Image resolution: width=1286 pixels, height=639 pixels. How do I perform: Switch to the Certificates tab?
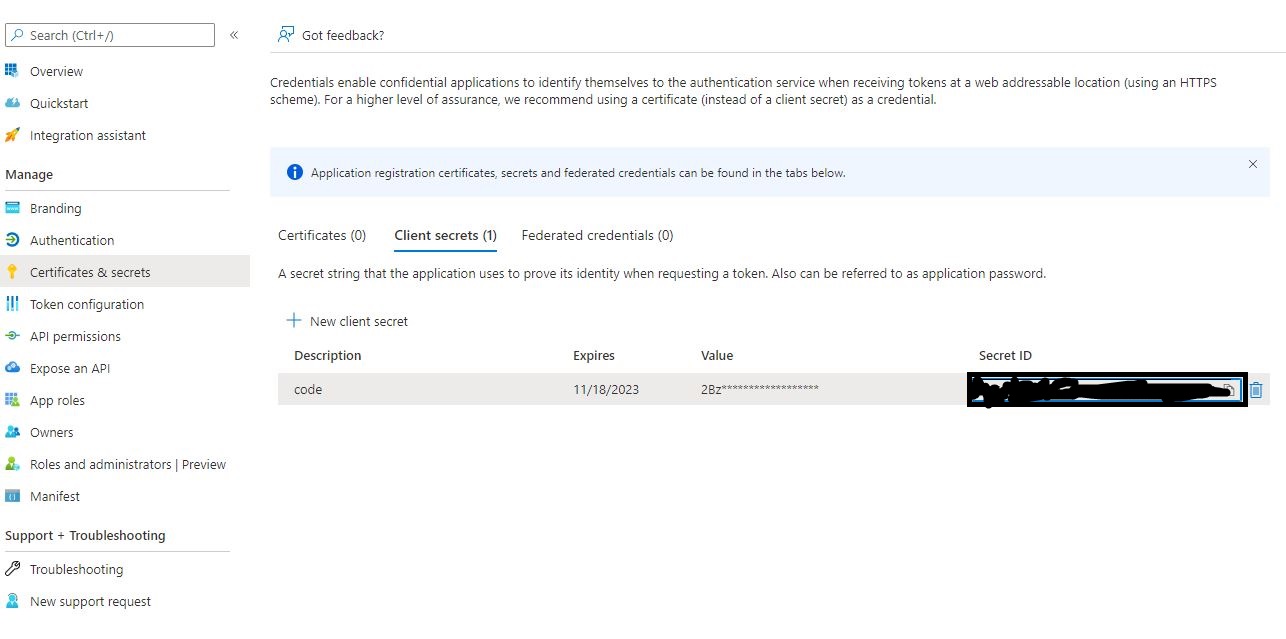pos(321,235)
